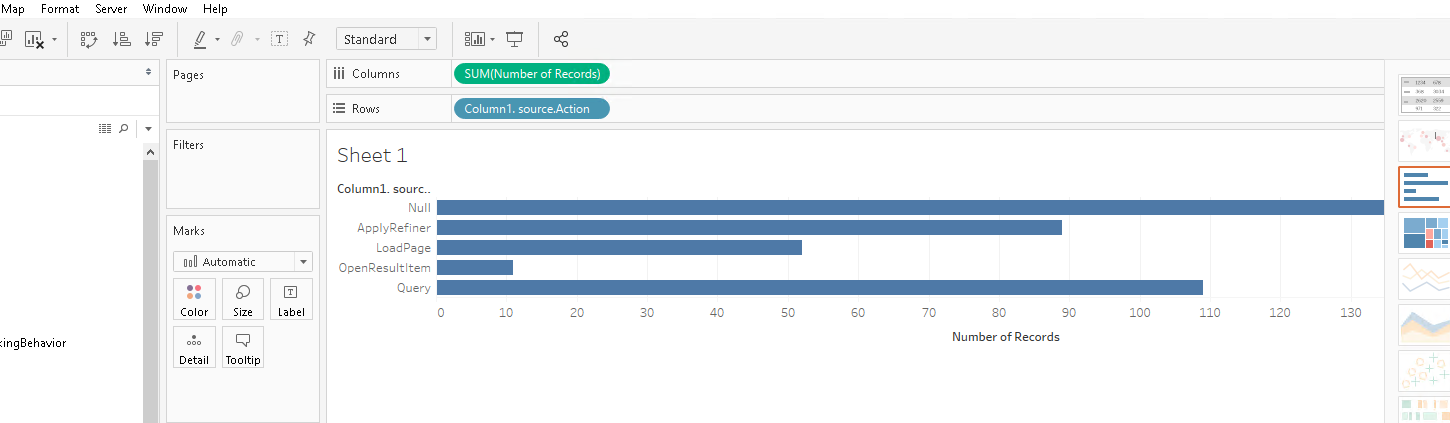Click the Color button on the Marks card
The height and width of the screenshot is (423, 1450).
tap(194, 299)
